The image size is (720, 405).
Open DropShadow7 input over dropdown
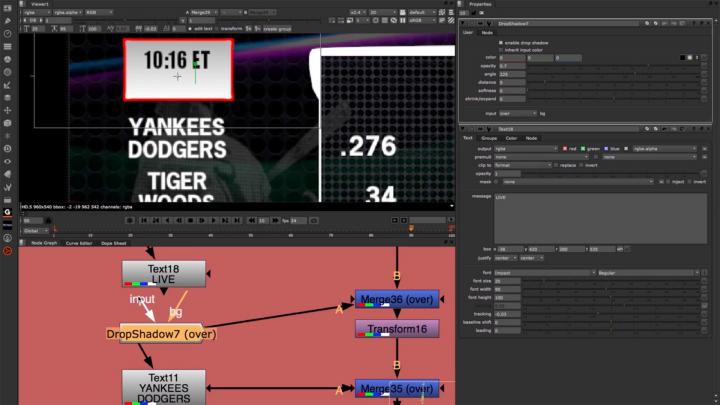(x=518, y=113)
